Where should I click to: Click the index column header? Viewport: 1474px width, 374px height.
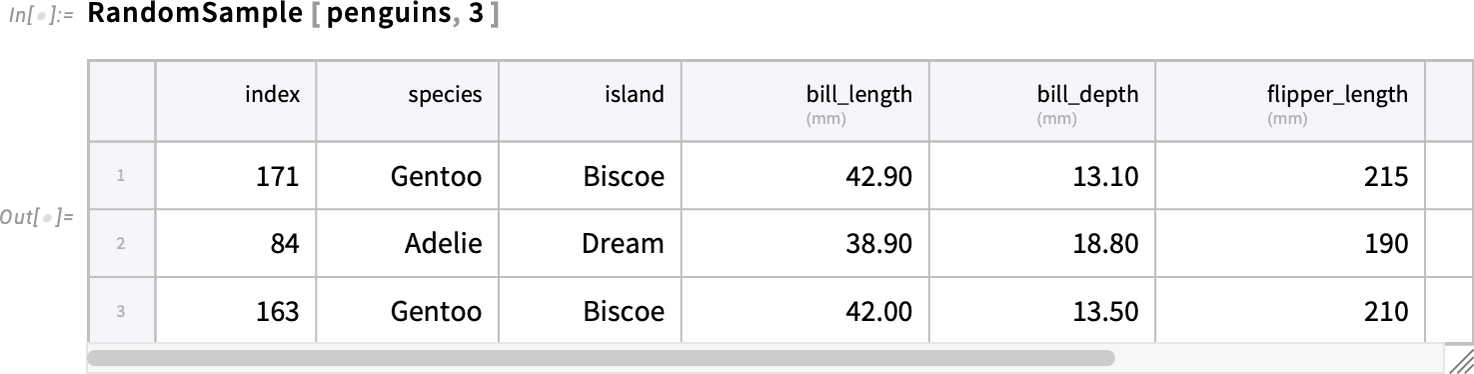click(236, 101)
